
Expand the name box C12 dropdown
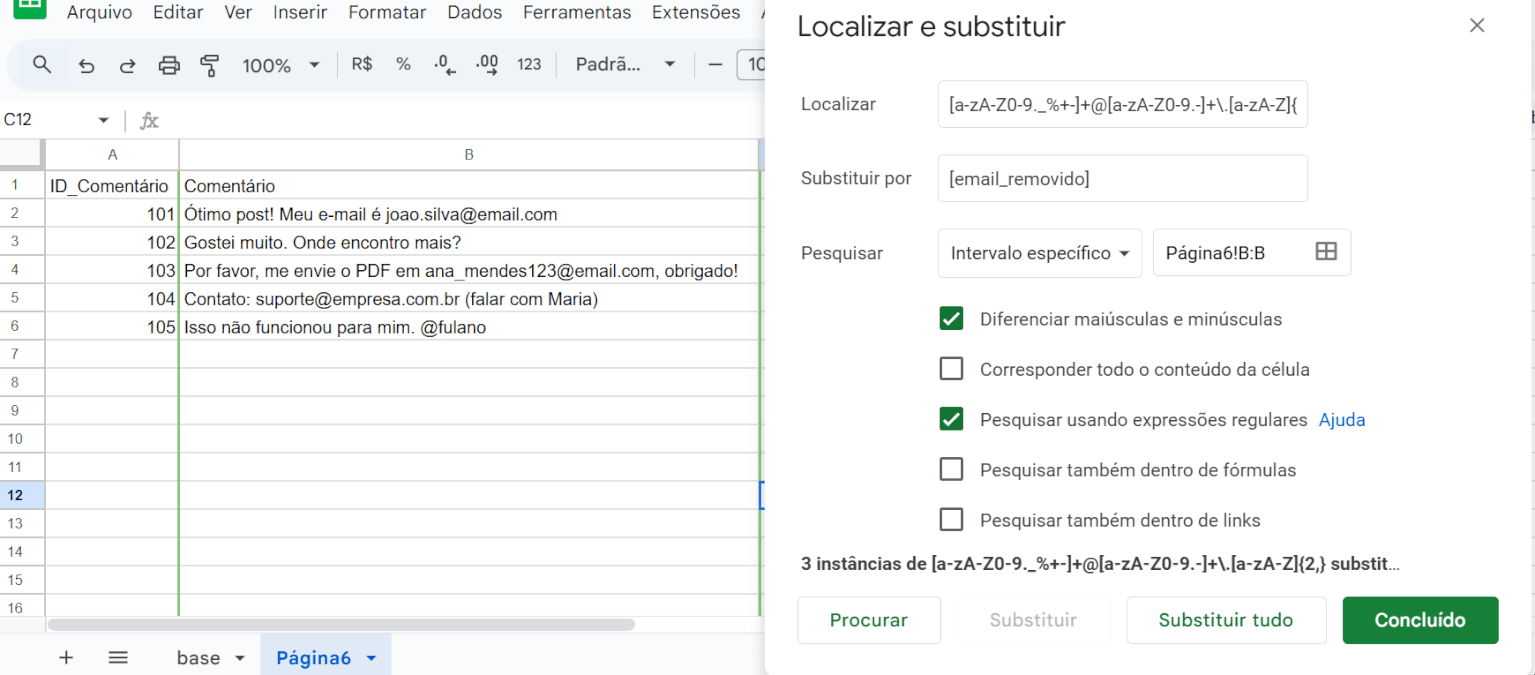coord(103,121)
